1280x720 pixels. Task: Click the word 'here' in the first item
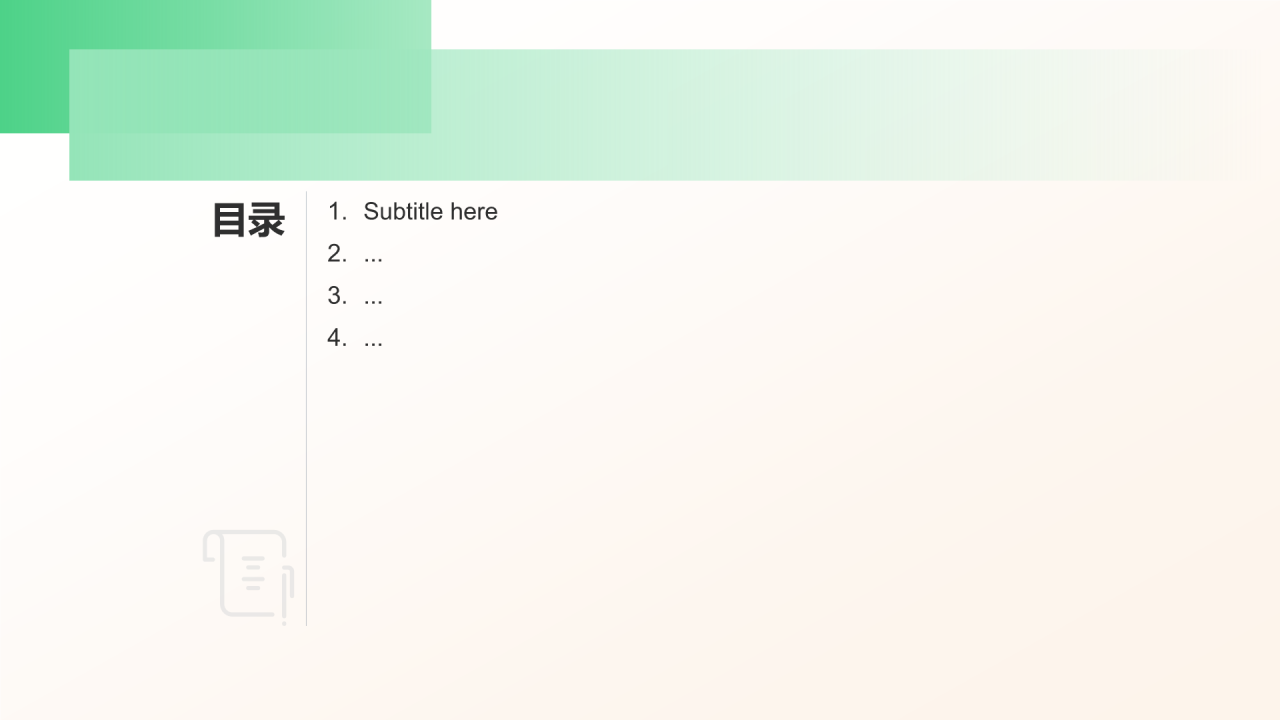(474, 211)
